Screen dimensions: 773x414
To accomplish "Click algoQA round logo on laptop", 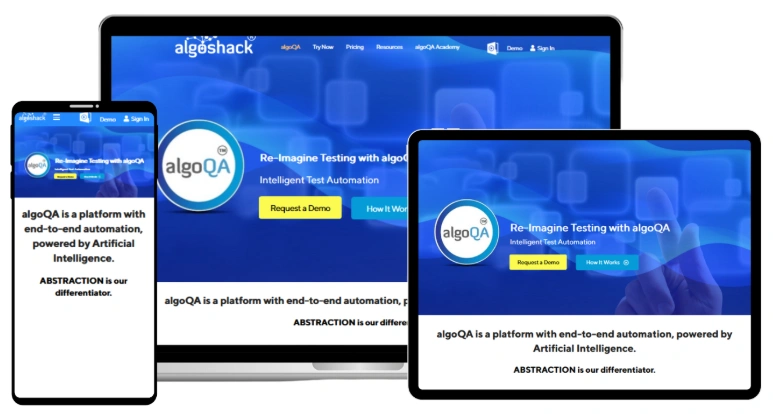I will 200,166.
